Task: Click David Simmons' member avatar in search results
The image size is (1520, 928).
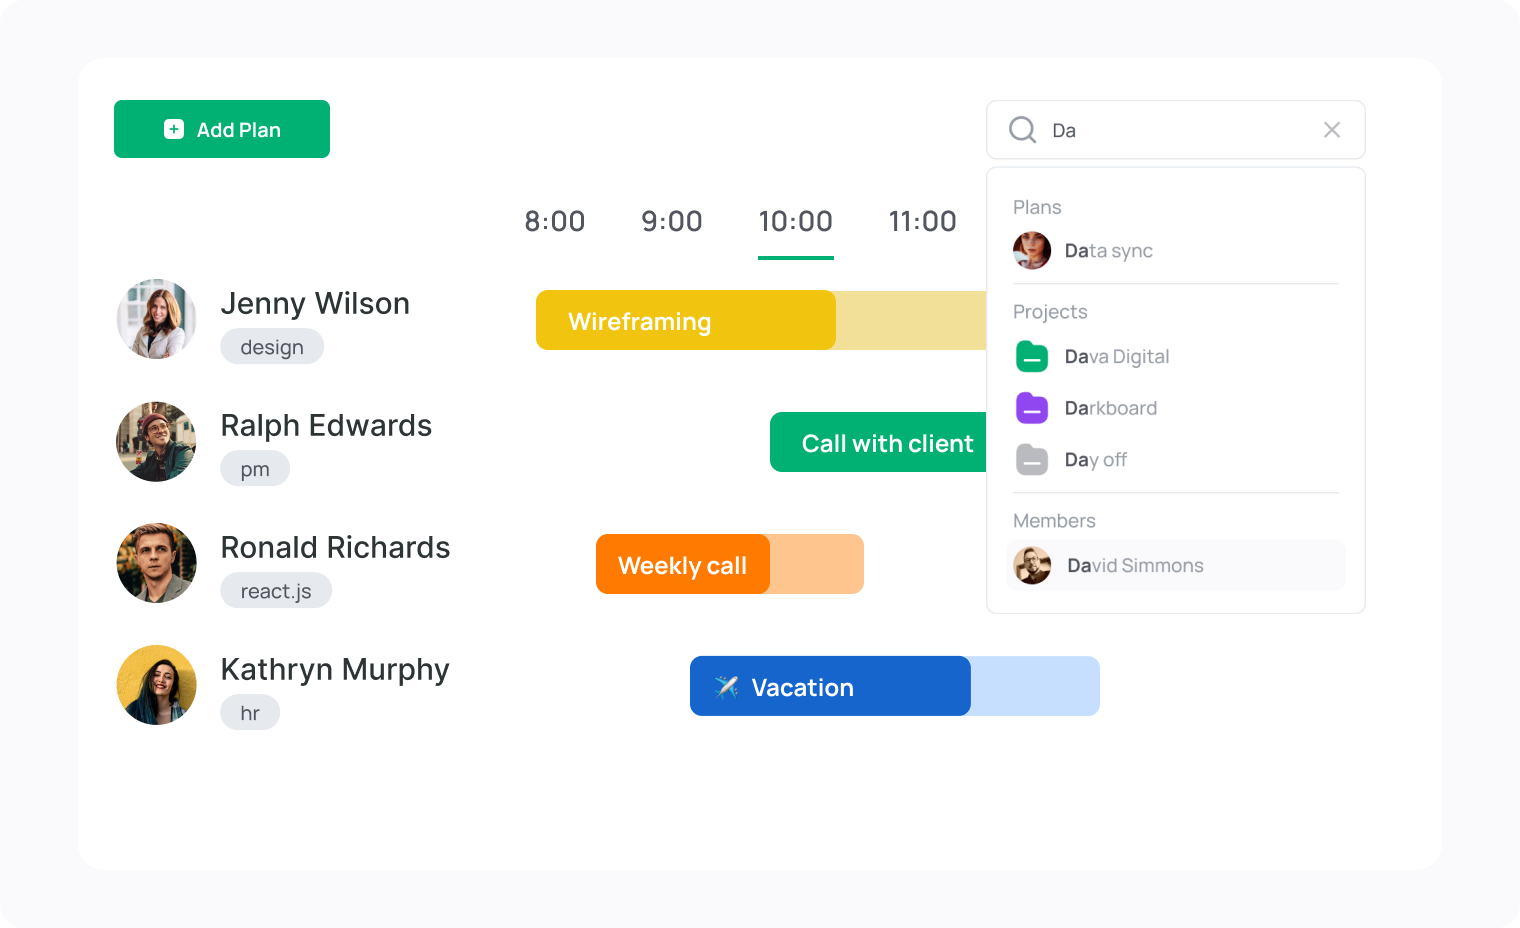Action: [x=1032, y=565]
